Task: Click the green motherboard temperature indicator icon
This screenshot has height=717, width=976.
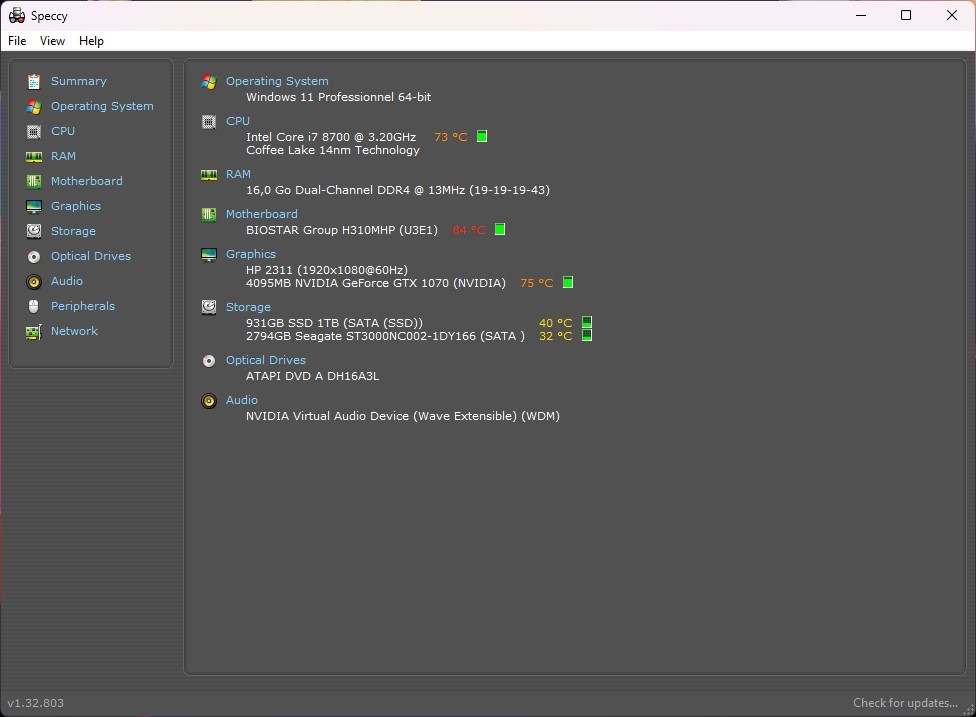Action: [500, 229]
